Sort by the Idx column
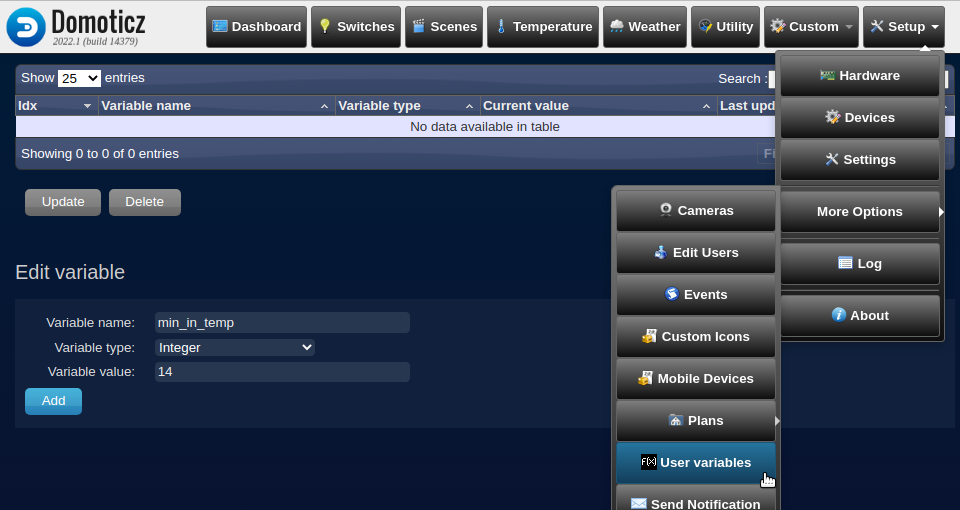Image resolution: width=960 pixels, height=510 pixels. click(x=57, y=106)
